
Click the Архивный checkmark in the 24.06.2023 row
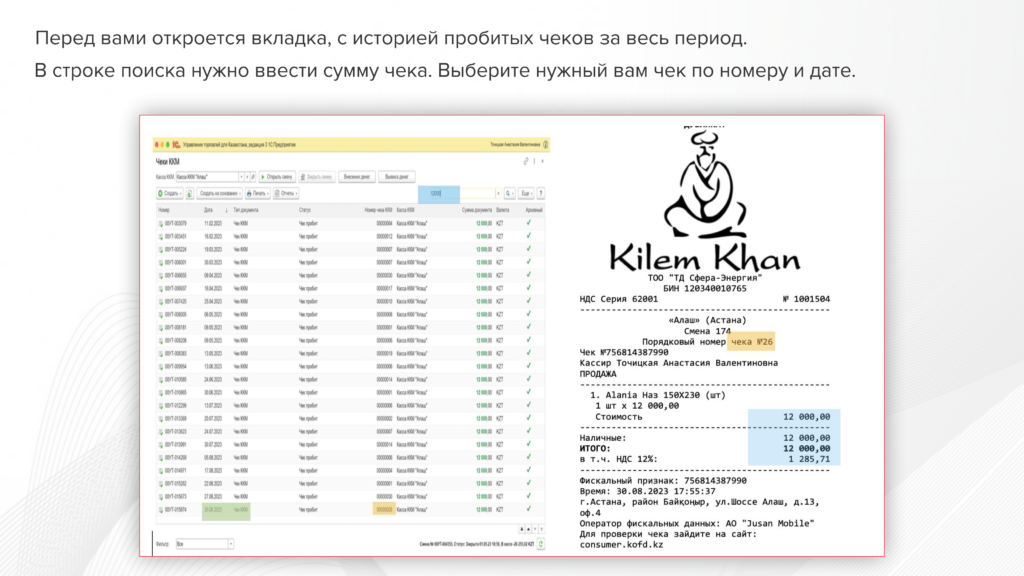click(528, 379)
